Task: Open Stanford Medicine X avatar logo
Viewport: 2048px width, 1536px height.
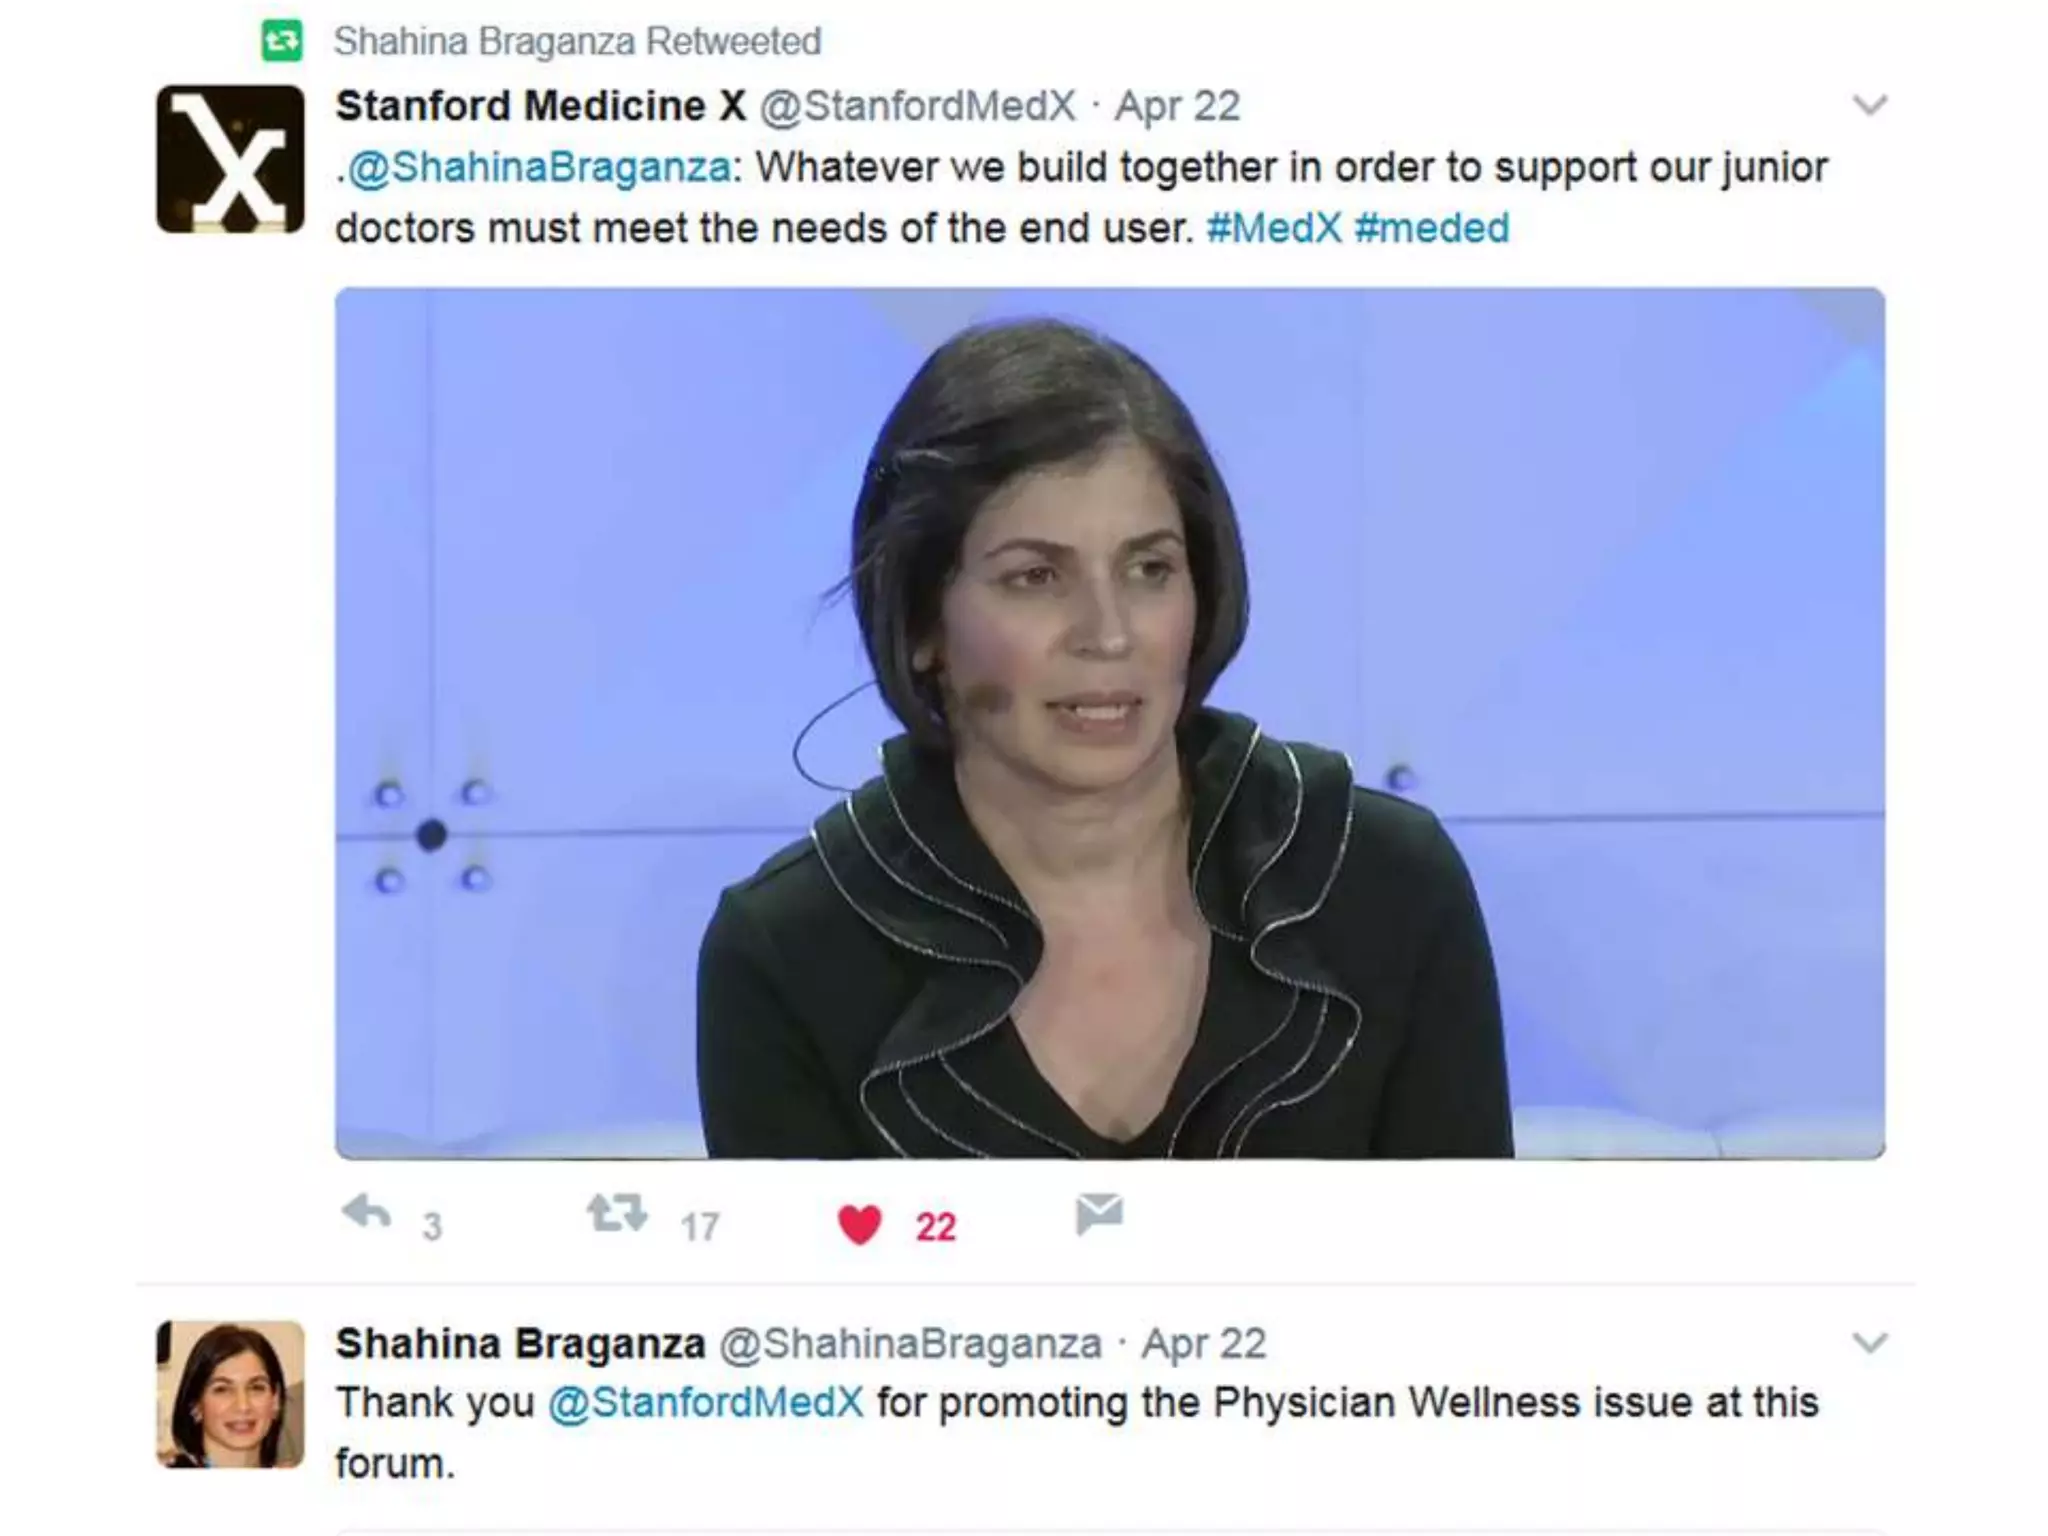Action: click(x=230, y=159)
